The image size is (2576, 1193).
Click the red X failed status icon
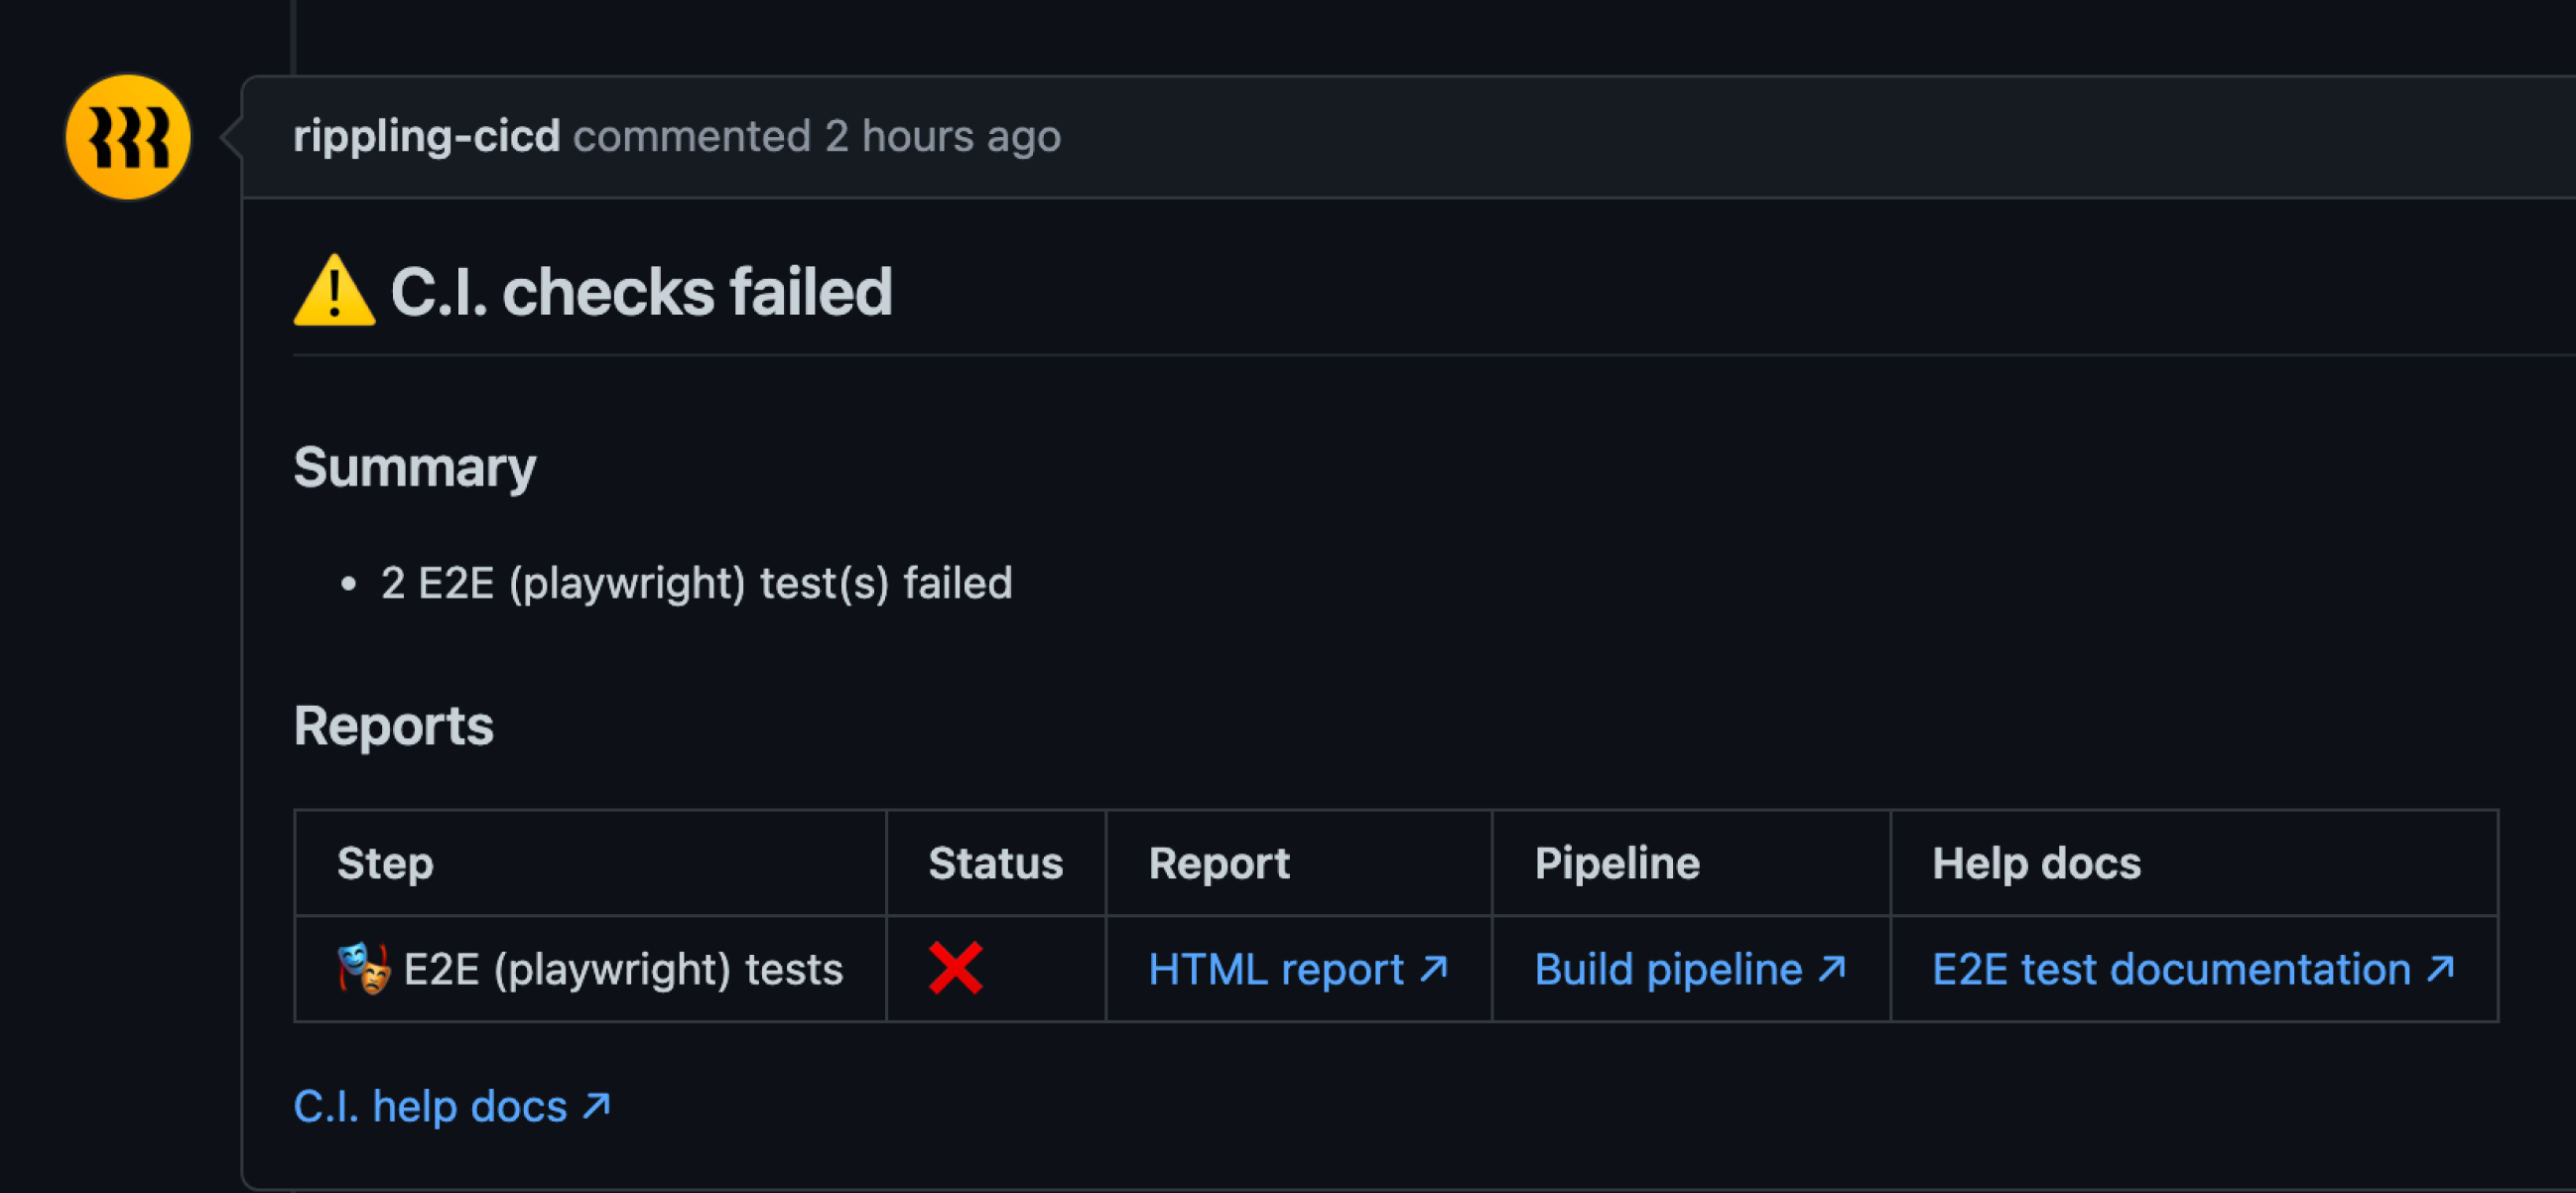click(x=955, y=968)
